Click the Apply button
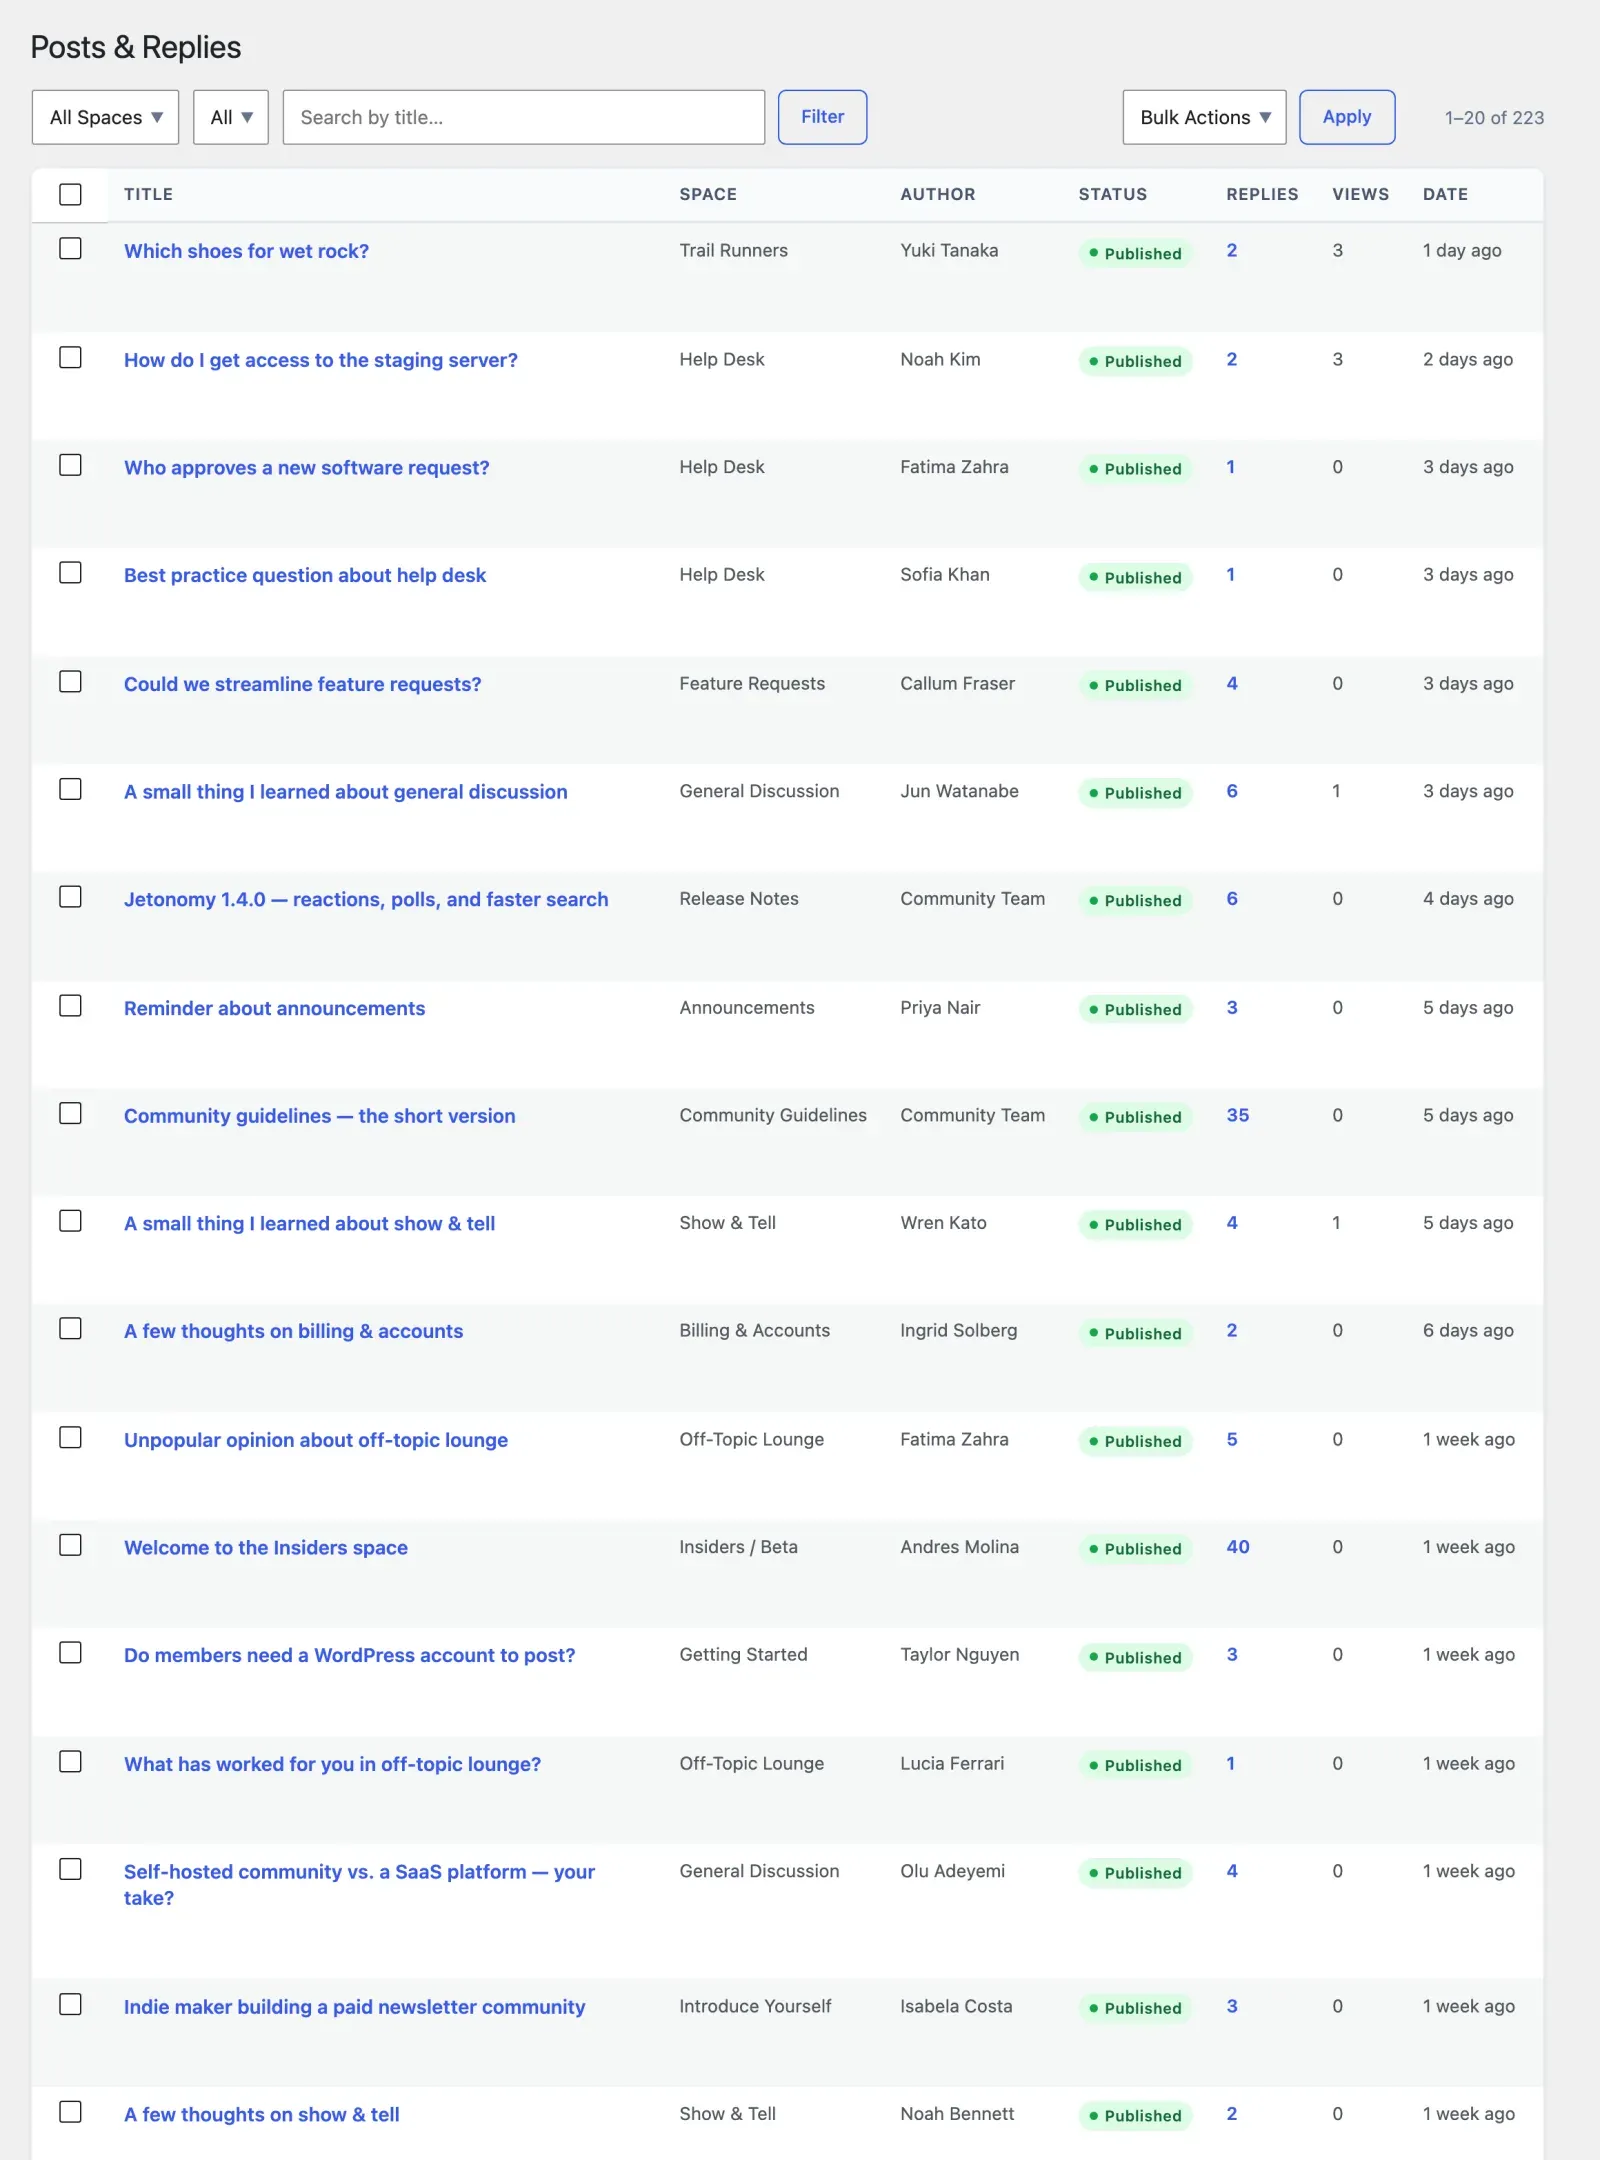Screen dimensions: 1600x2160 (x=1347, y=117)
